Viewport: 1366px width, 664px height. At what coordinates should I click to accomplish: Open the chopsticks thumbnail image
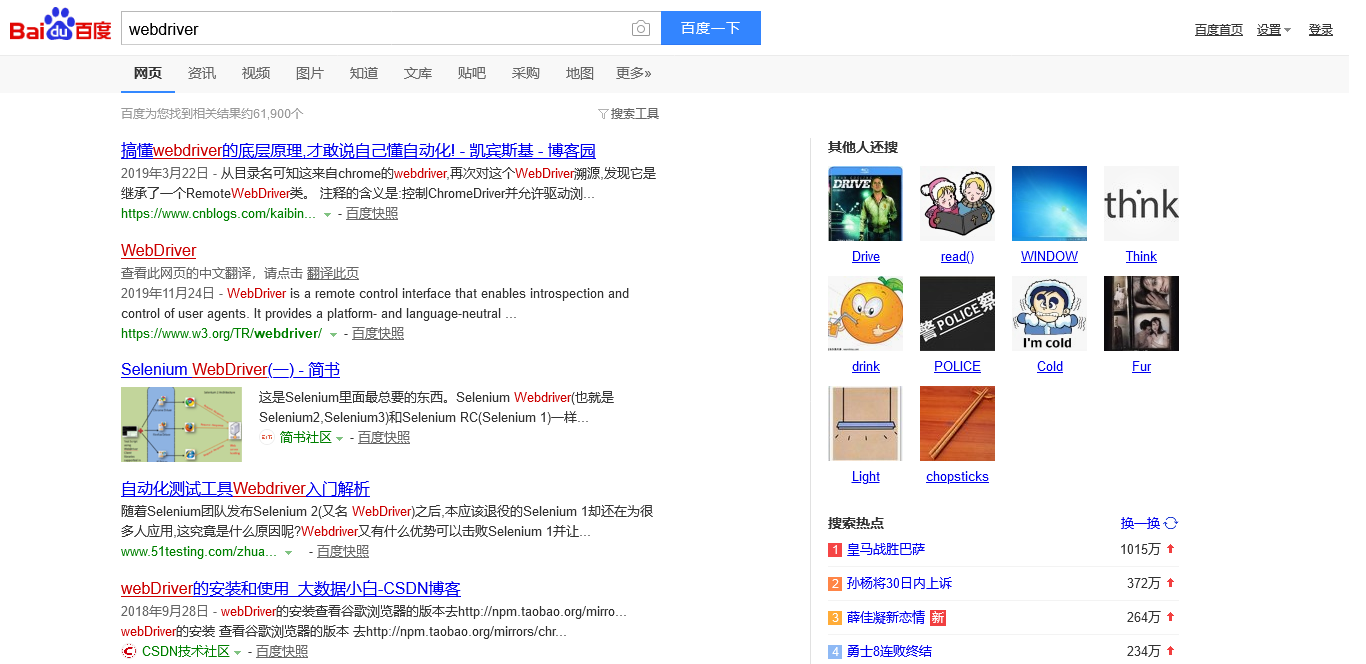(957, 424)
